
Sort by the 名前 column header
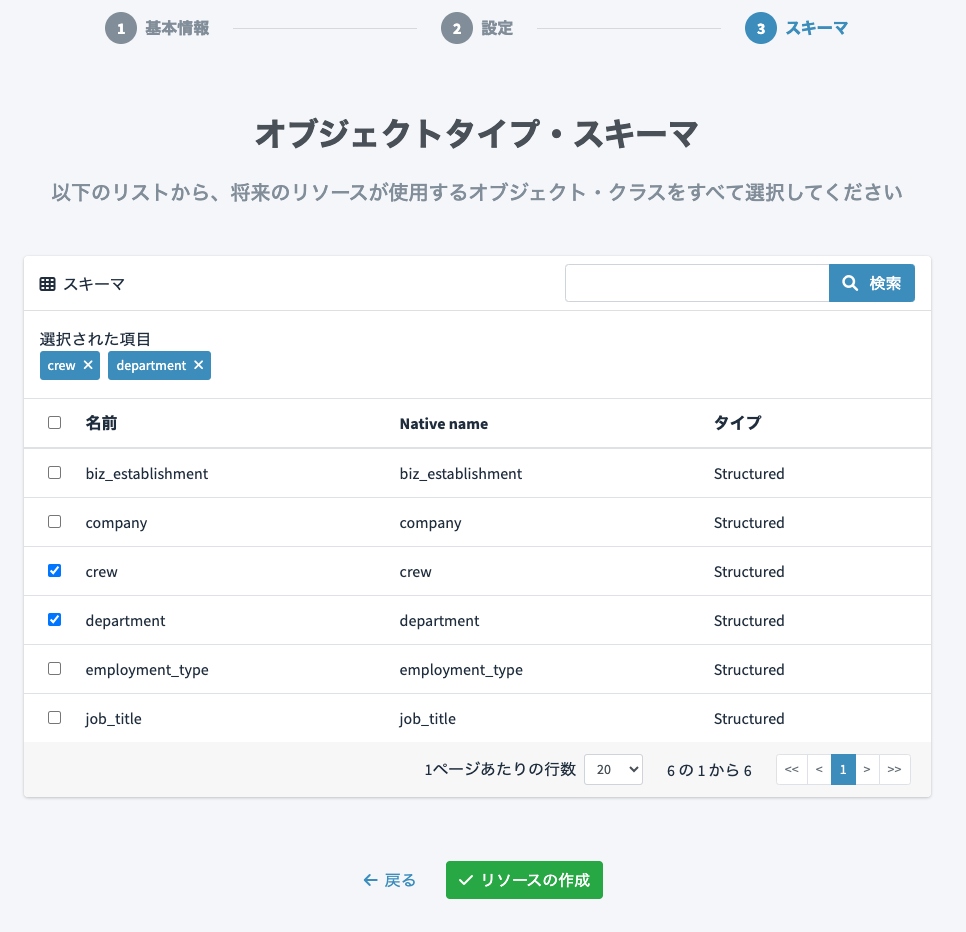(x=101, y=423)
